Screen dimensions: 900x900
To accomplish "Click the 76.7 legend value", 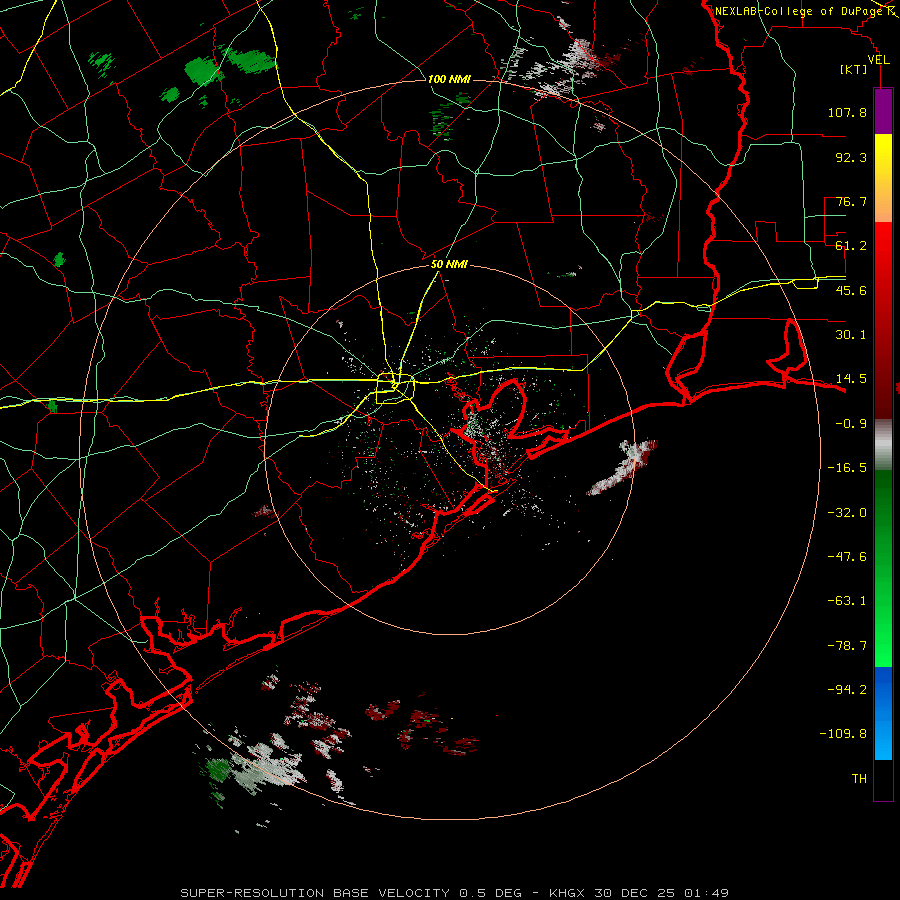I will point(851,201).
